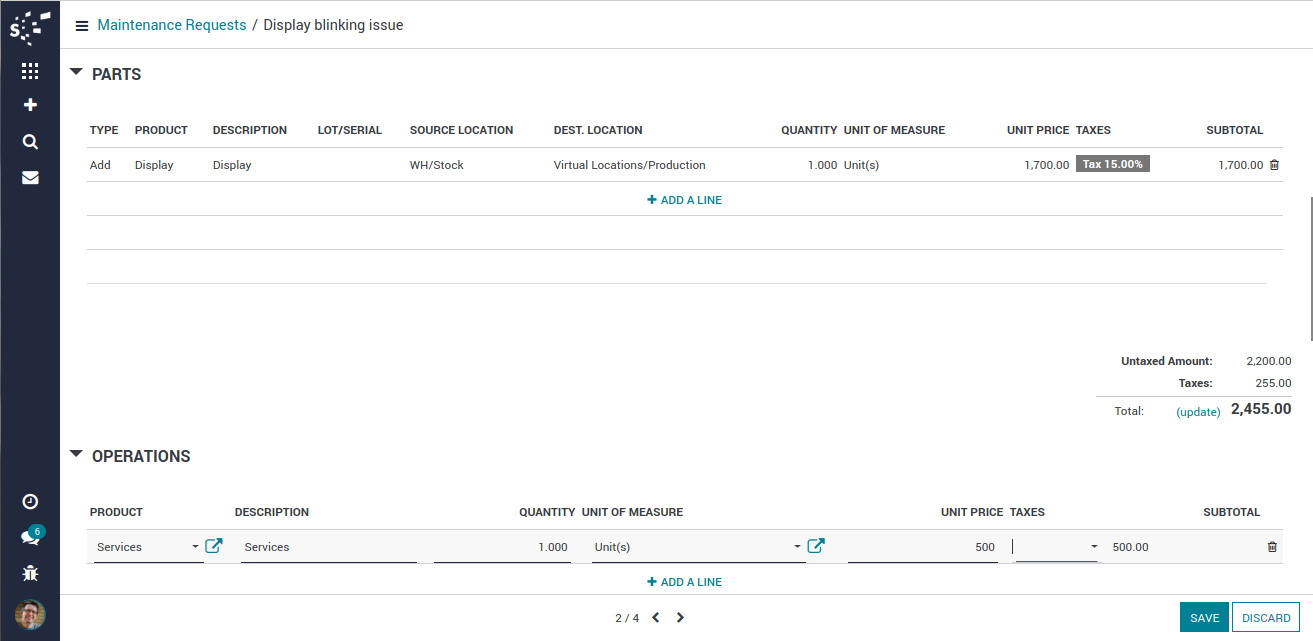1313x641 pixels.
Task: Open the clock activities icon
Action: 30,501
